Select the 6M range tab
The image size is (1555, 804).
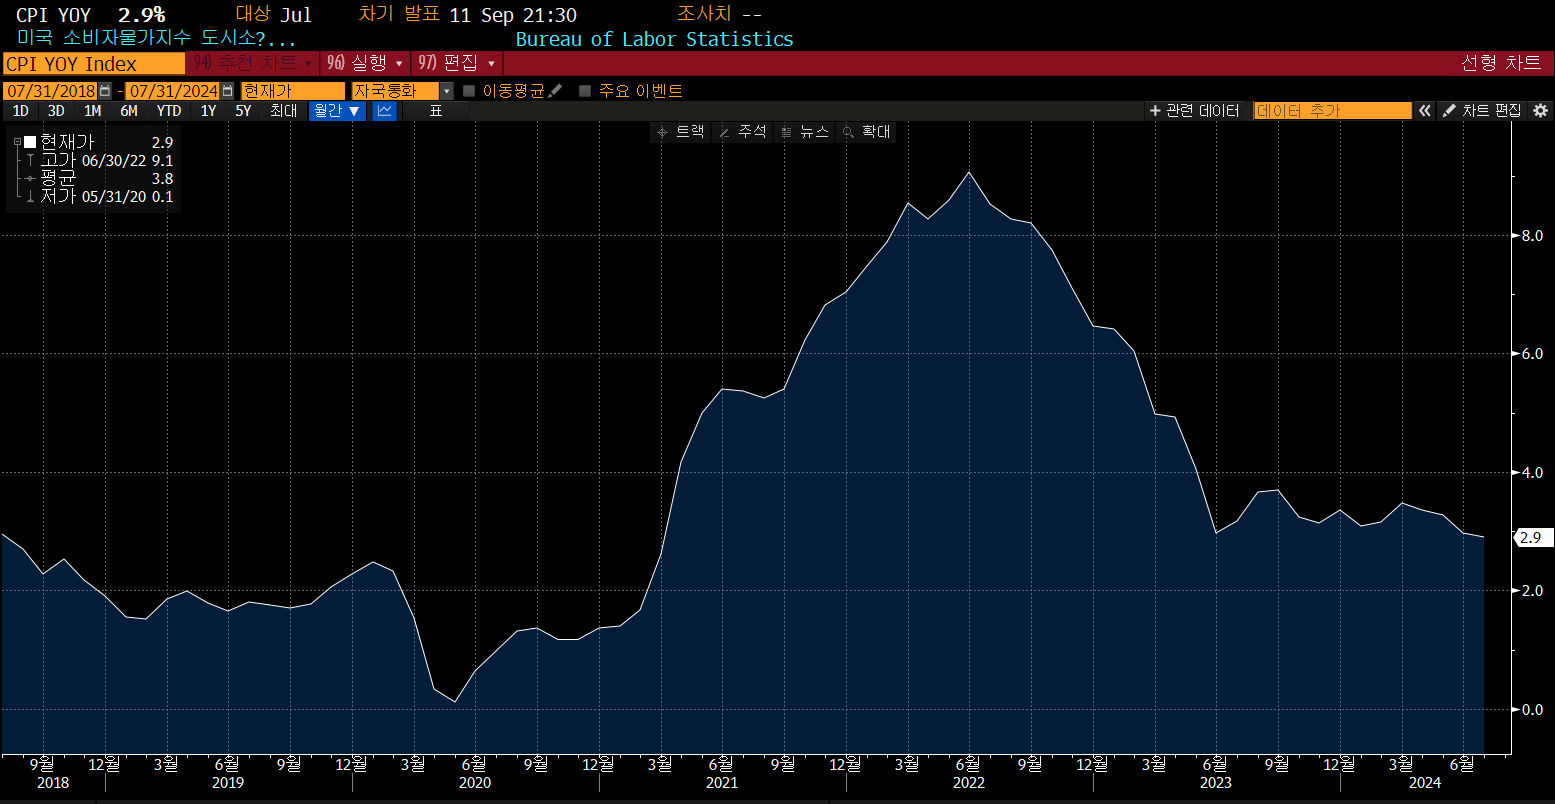click(129, 111)
